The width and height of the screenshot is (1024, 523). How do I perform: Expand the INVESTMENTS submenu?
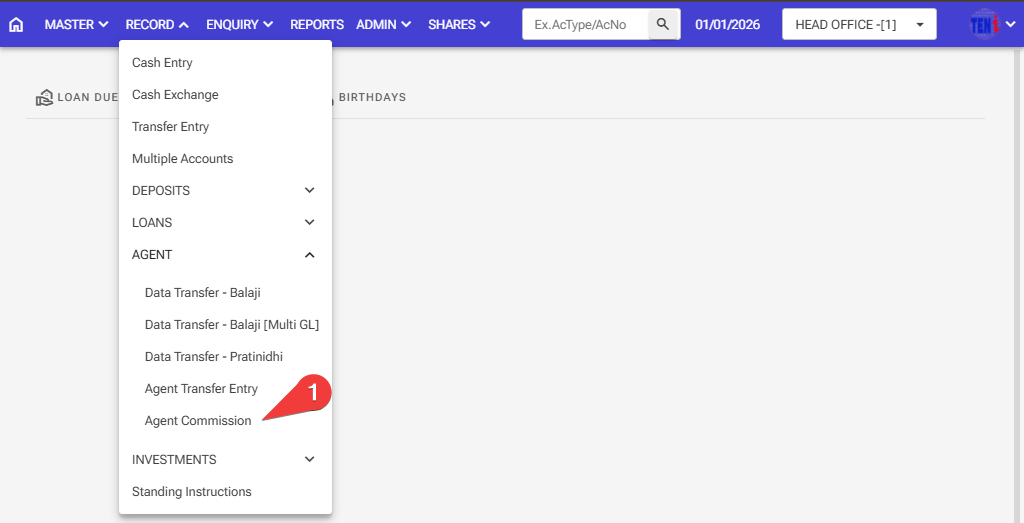224,459
